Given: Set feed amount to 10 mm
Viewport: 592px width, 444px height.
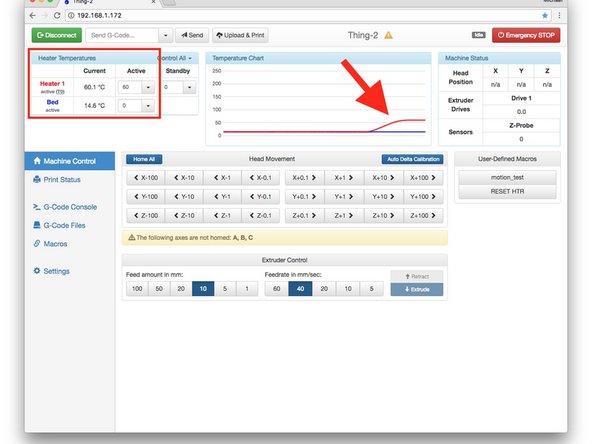Looking at the screenshot, I should tap(203, 289).
